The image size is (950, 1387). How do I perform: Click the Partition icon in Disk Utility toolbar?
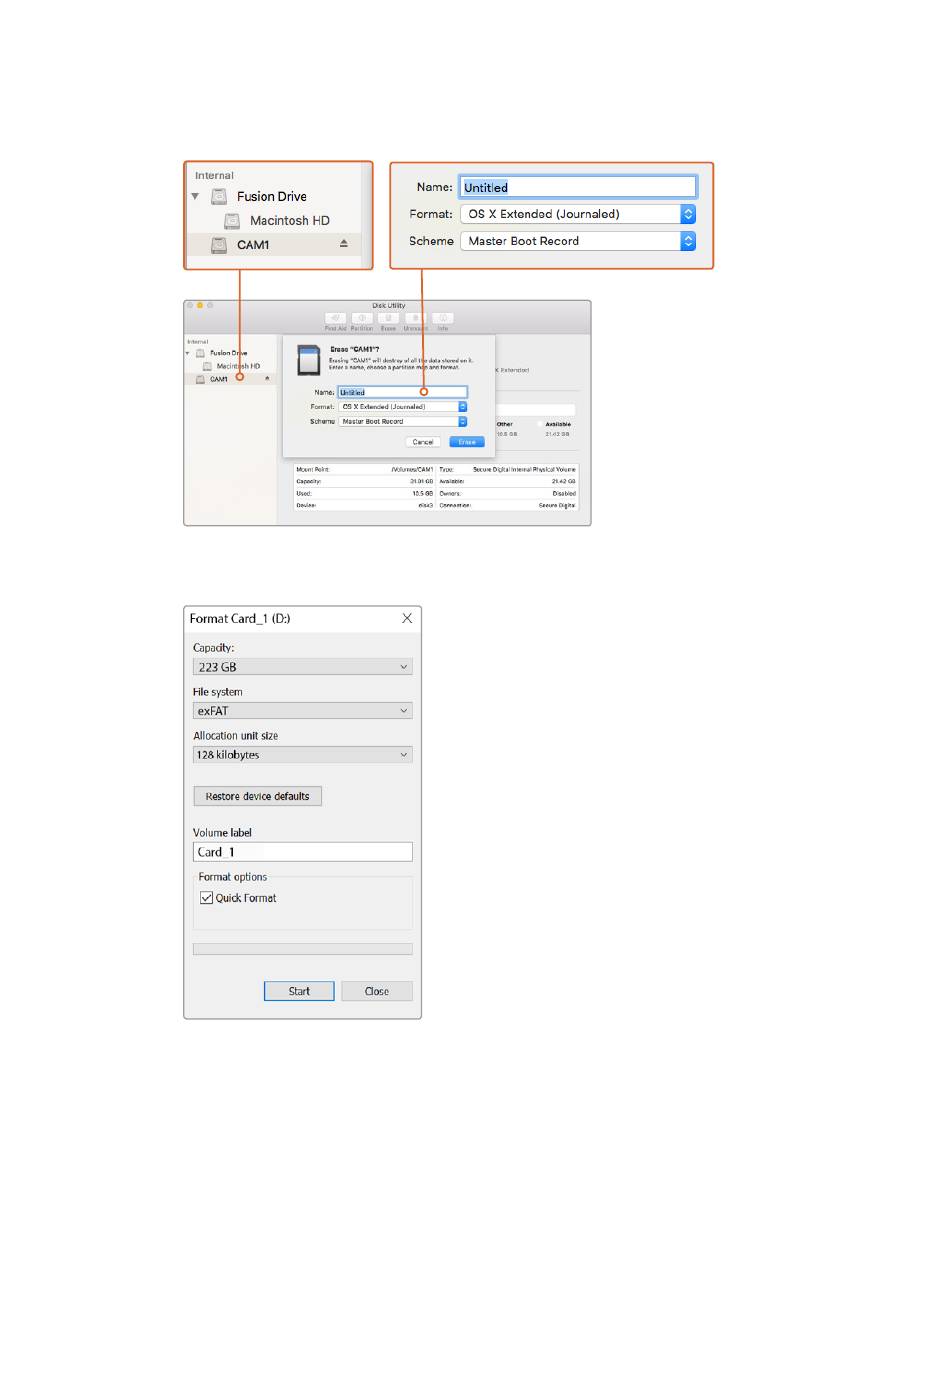(x=362, y=318)
